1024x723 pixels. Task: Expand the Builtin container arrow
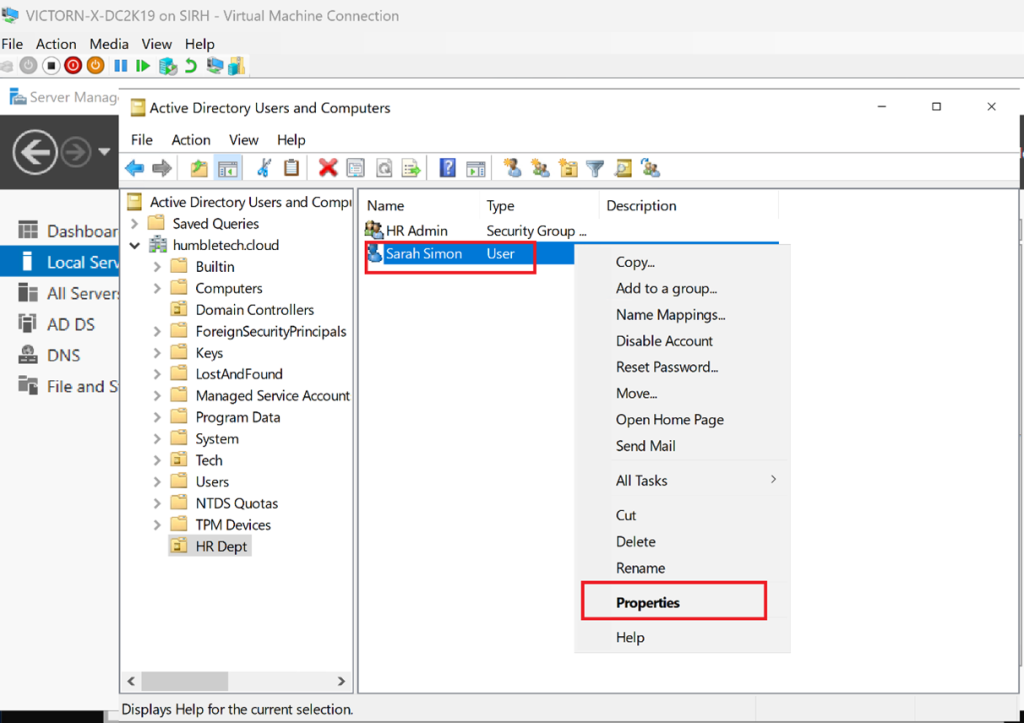pos(157,267)
